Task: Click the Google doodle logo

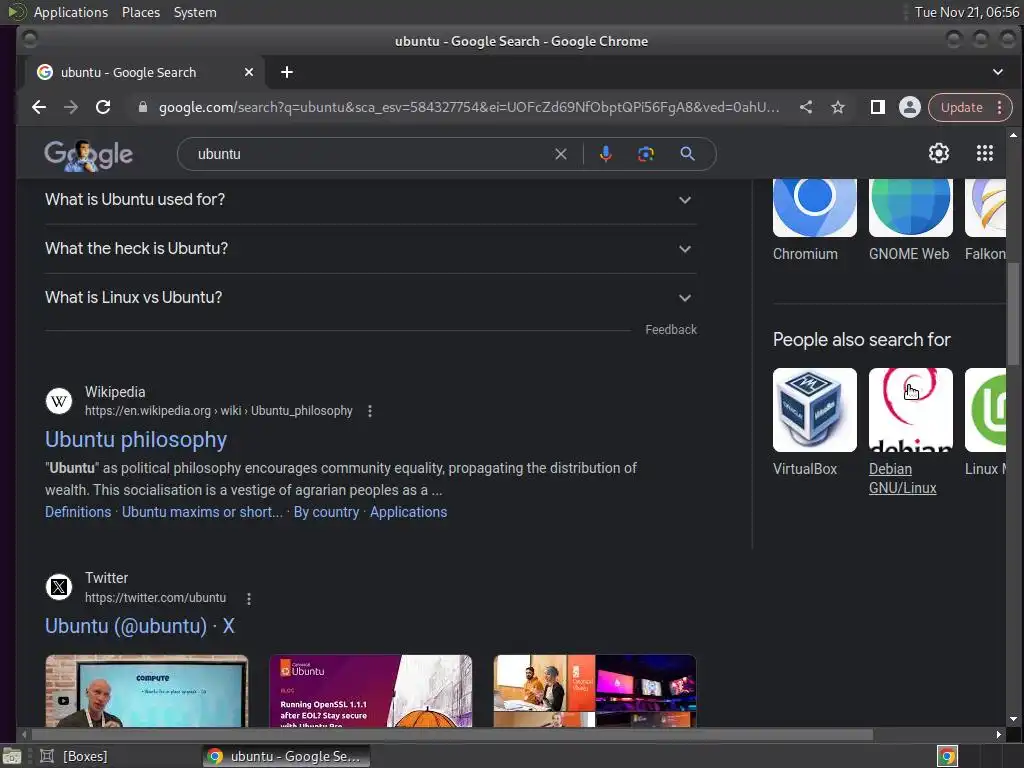Action: point(88,155)
